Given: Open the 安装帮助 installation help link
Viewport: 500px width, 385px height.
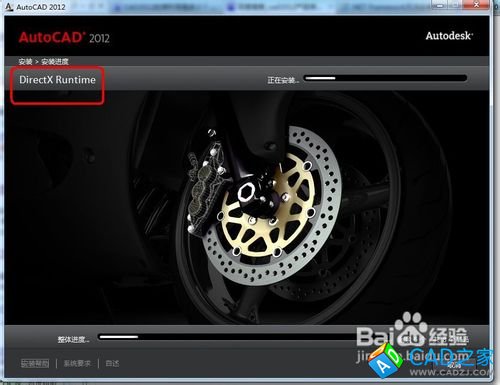Looking at the screenshot, I should (x=35, y=363).
